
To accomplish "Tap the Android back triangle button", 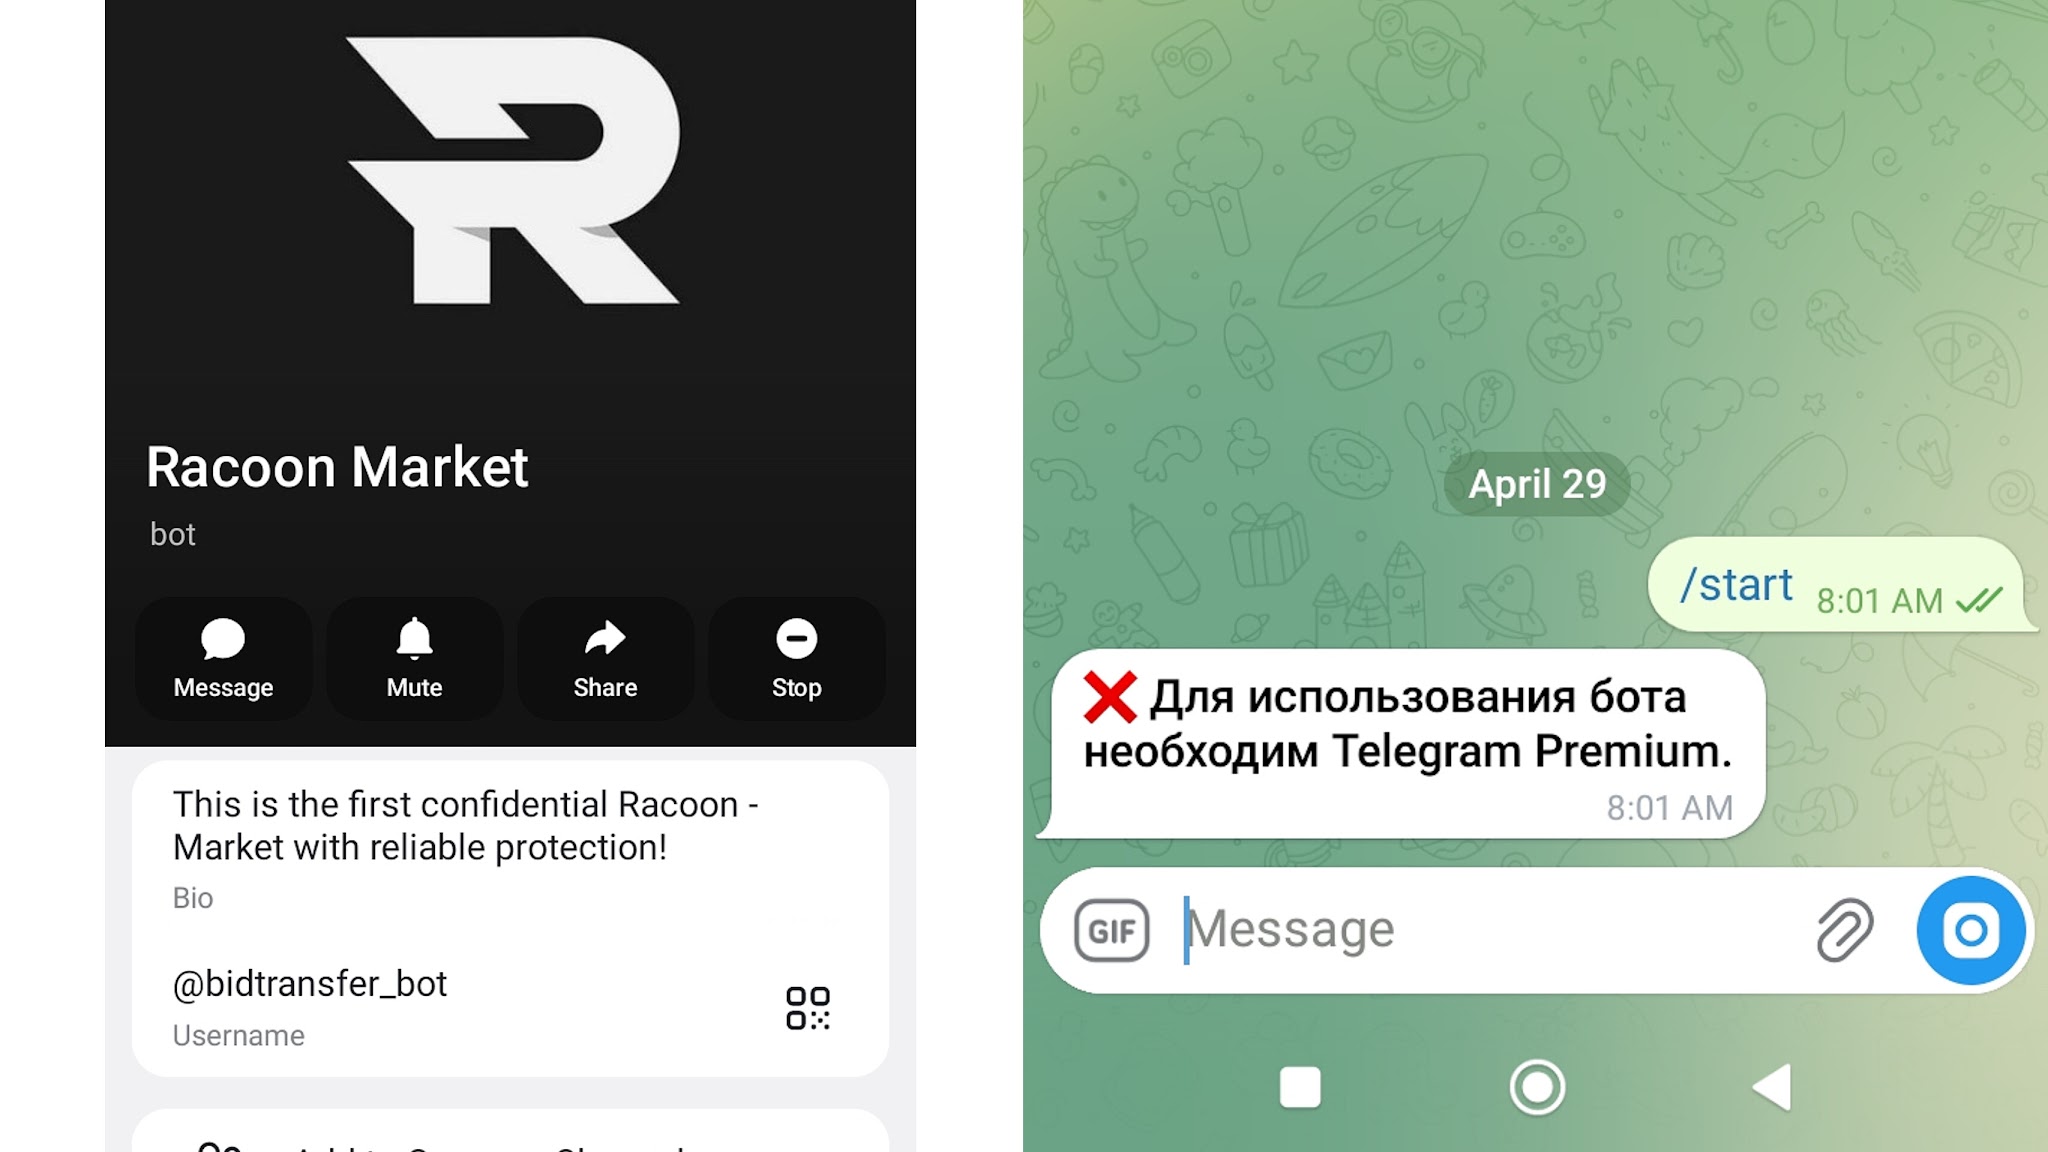I will pyautogui.click(x=1772, y=1087).
